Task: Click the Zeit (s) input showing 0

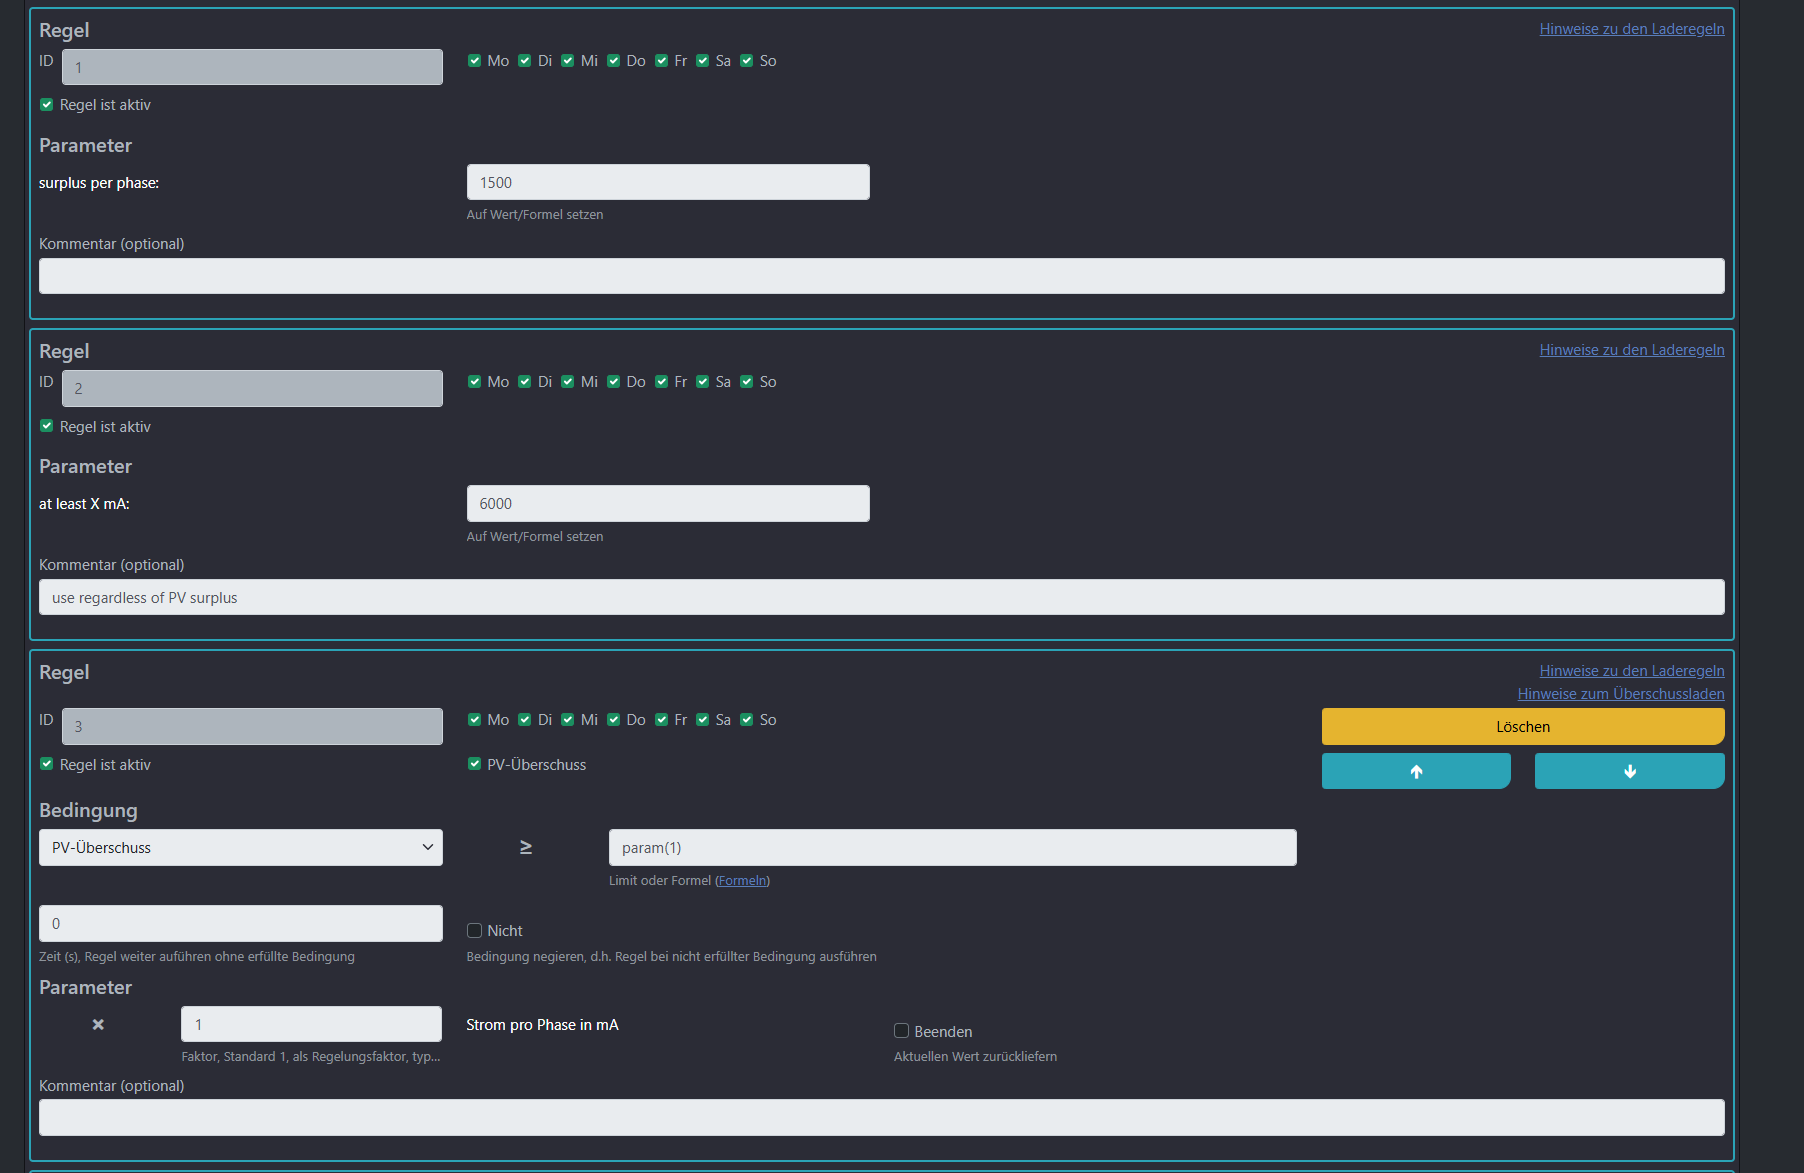Action: click(x=240, y=924)
